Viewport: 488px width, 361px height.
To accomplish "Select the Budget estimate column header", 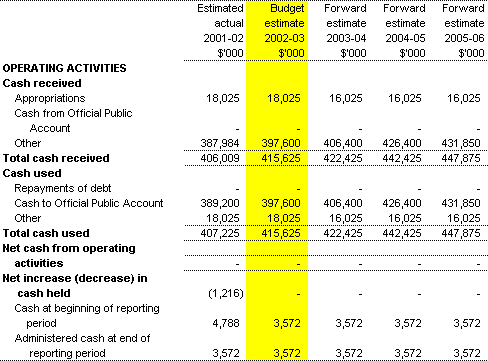I will [x=284, y=16].
